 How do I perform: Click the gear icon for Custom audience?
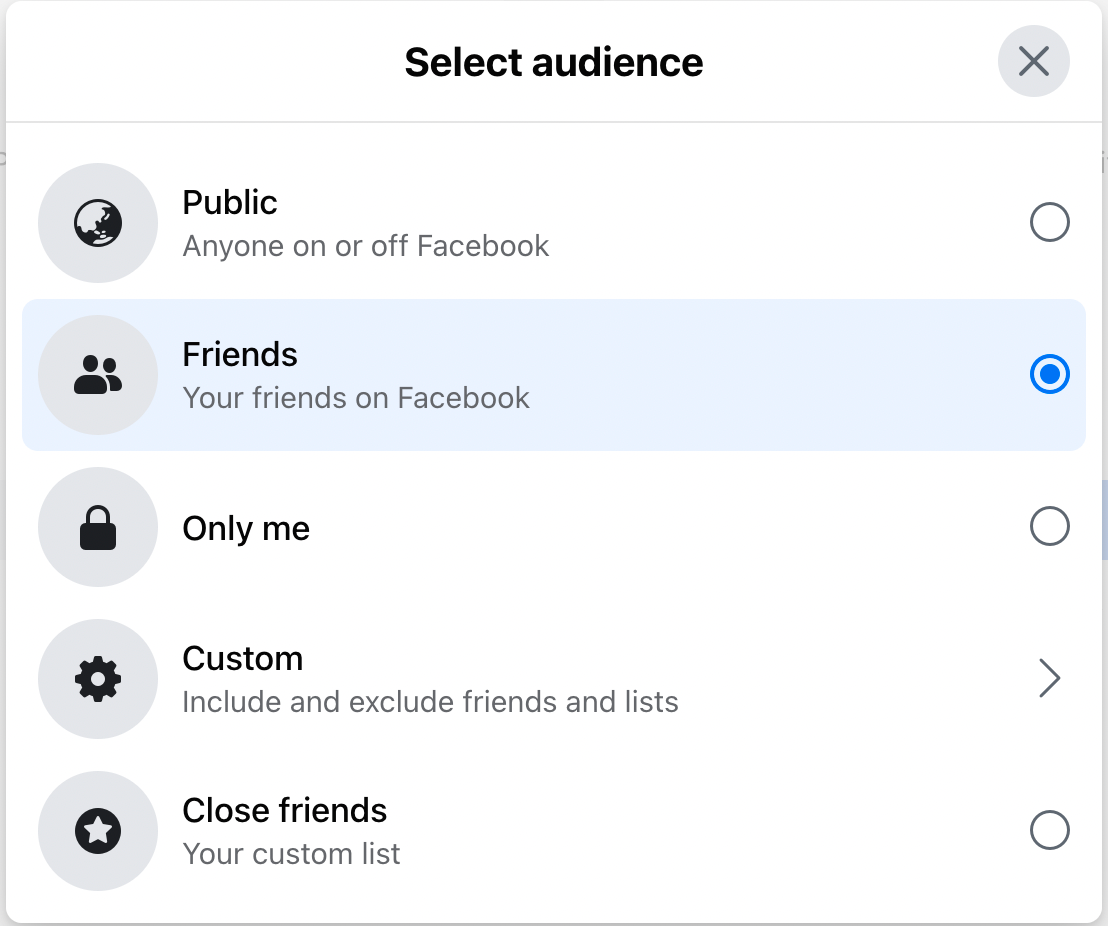(97, 678)
